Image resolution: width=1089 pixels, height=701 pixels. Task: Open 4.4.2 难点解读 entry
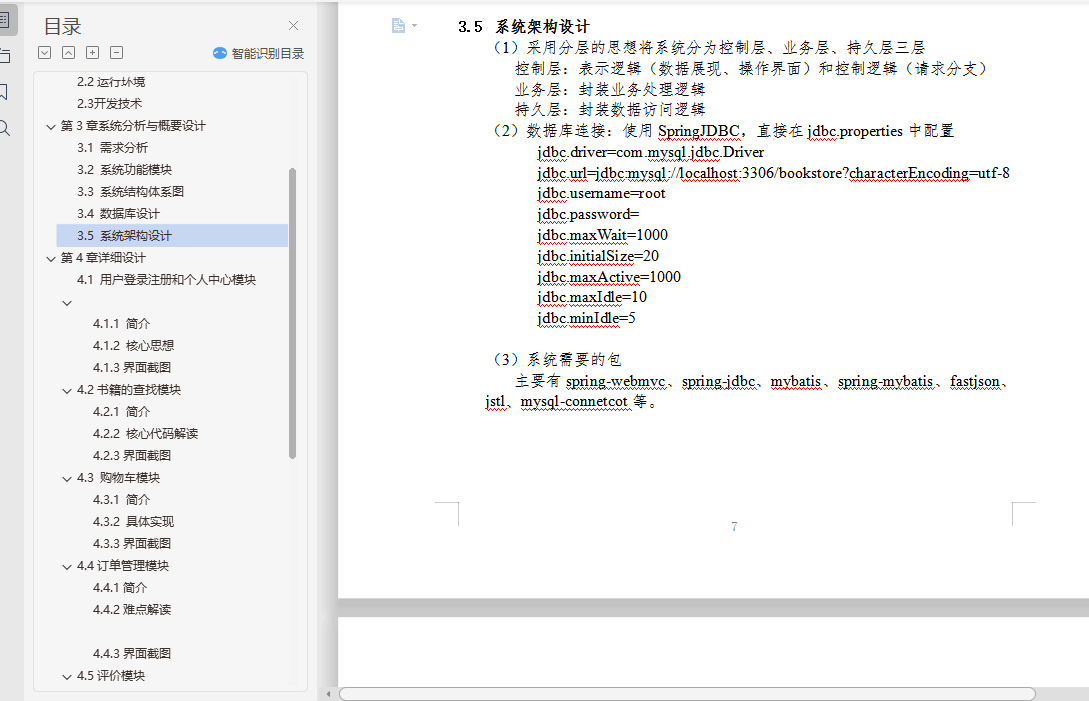pyautogui.click(x=132, y=610)
